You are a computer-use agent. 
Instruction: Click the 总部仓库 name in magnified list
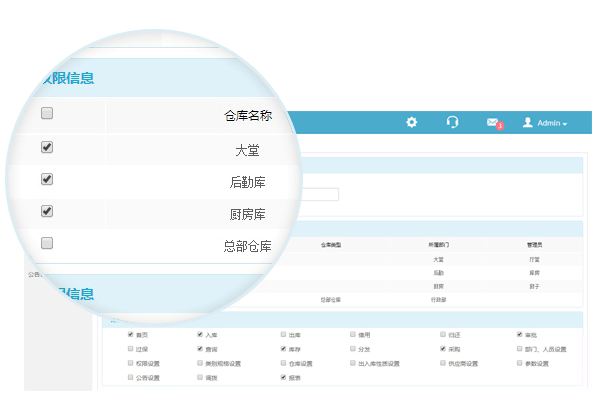point(248,246)
